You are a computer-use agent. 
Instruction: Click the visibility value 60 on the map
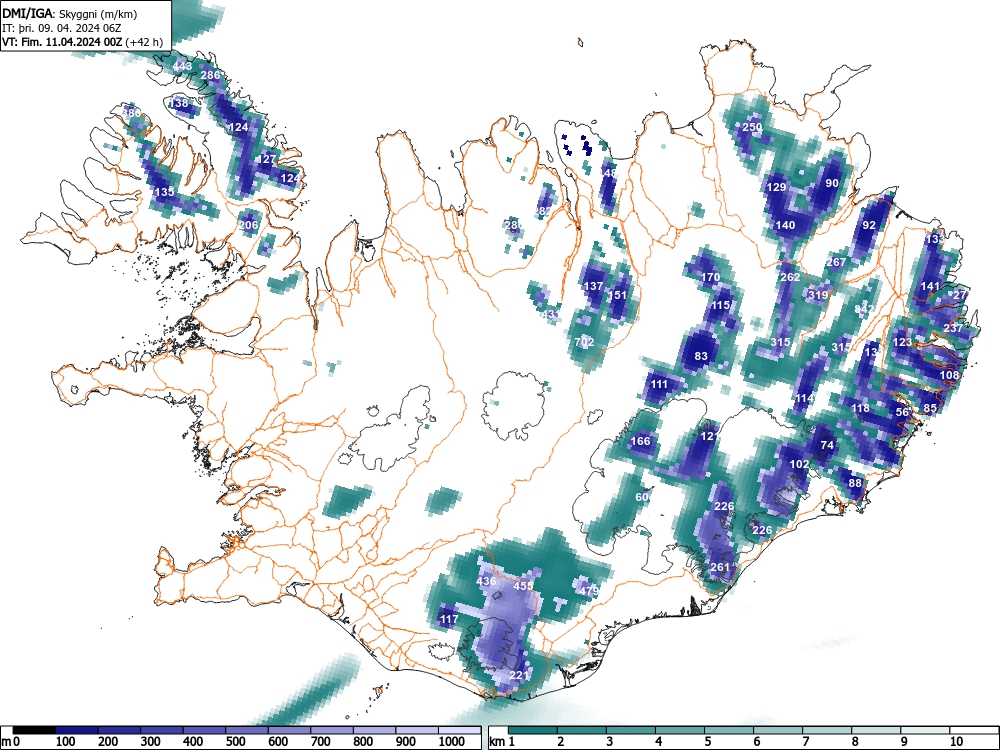[x=642, y=497]
